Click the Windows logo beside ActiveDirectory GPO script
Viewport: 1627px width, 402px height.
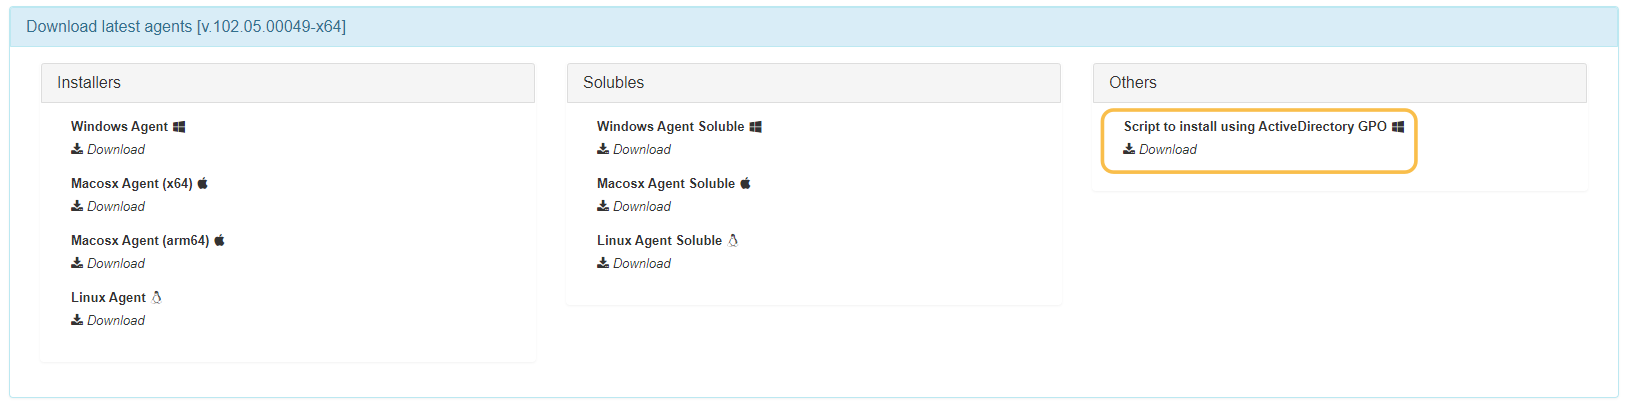(x=1398, y=127)
